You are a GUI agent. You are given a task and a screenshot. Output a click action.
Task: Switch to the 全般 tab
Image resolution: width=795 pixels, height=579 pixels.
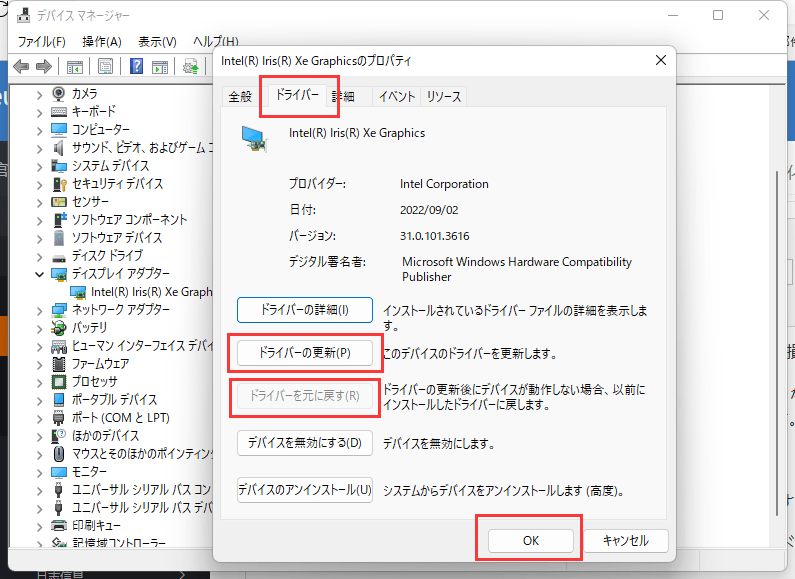click(240, 97)
